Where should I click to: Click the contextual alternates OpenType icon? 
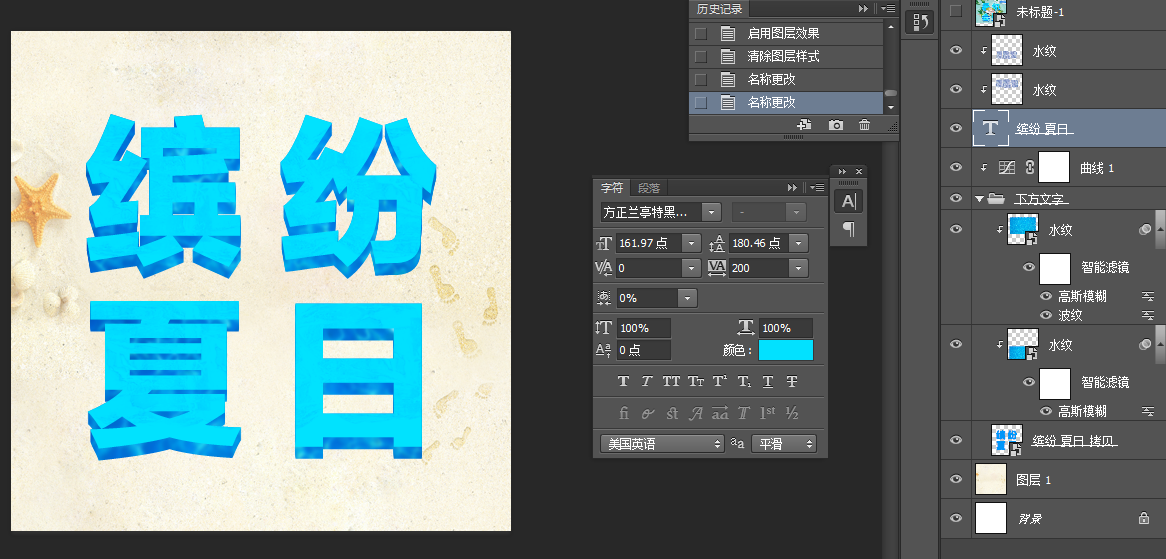648,413
